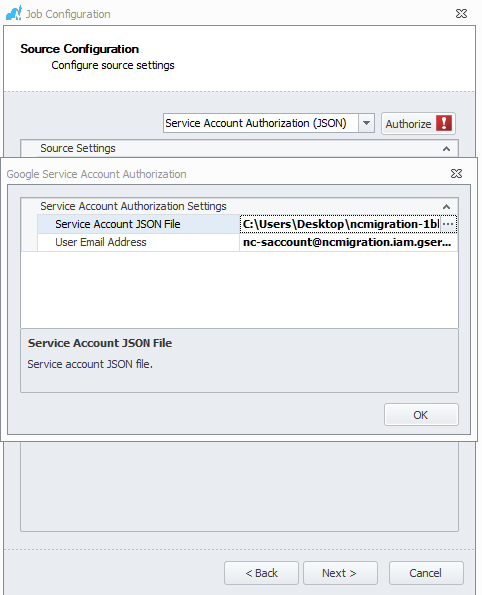This screenshot has width=482, height=595.
Task: Proceed with the Next > button
Action: tap(340, 573)
